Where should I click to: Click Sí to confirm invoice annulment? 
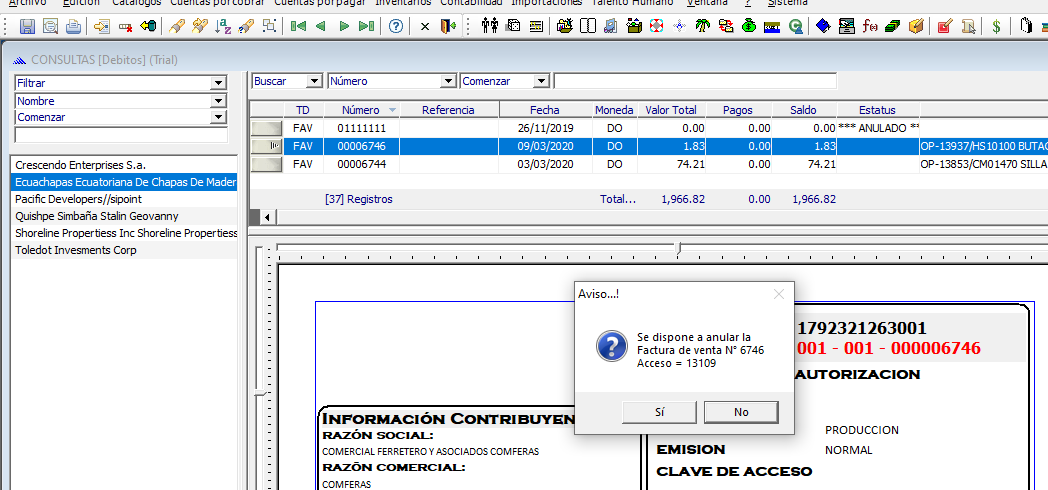pyautogui.click(x=659, y=412)
